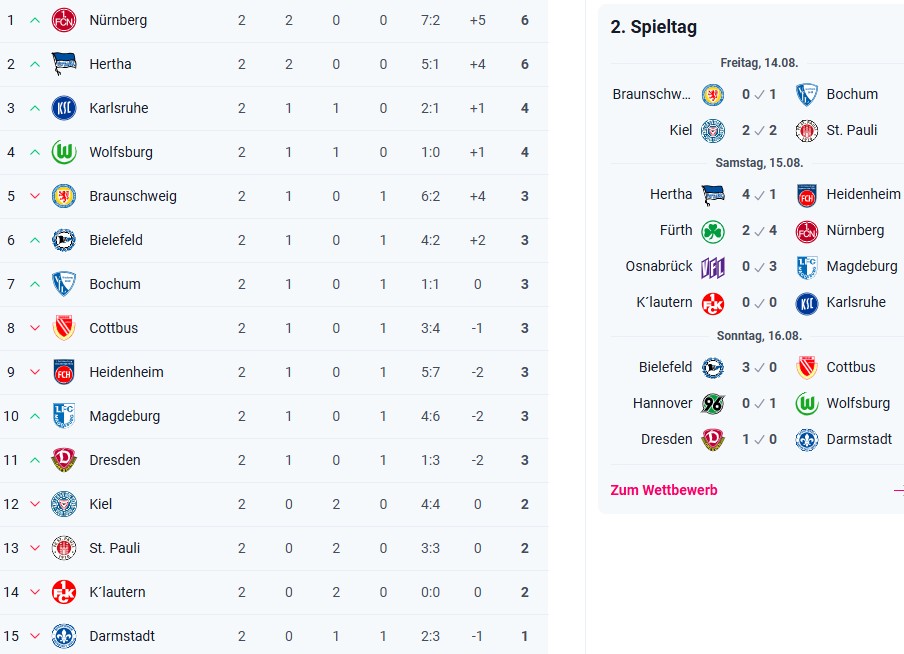This screenshot has height=654, width=904.
Task: Click the Fürth clover logo in fixtures
Action: point(713,231)
